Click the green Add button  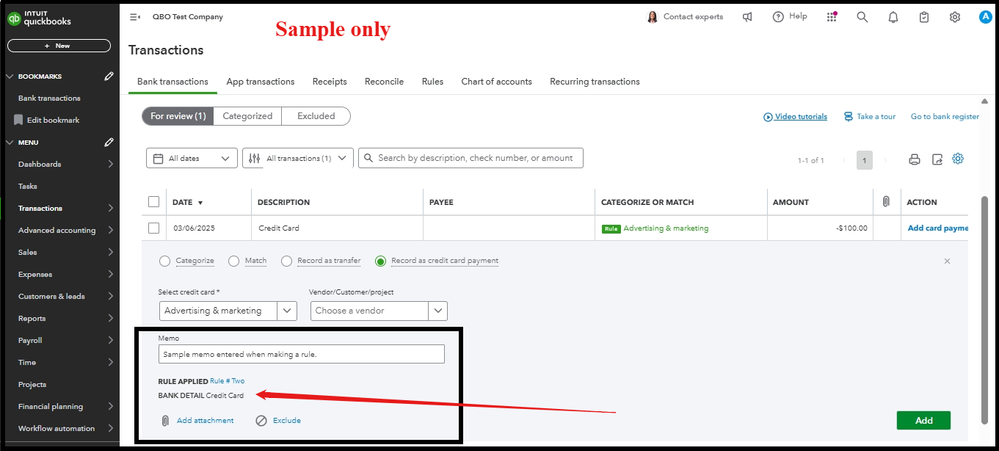click(x=923, y=420)
